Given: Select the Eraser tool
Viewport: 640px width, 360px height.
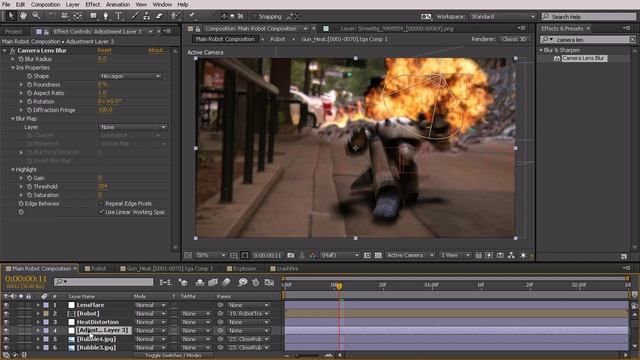Looking at the screenshot, I should tap(159, 16).
